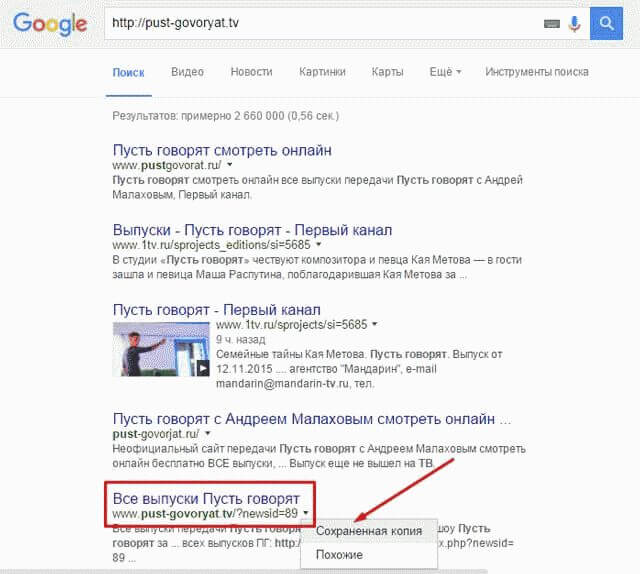
Task: Click the Google logo
Action: click(x=50, y=24)
